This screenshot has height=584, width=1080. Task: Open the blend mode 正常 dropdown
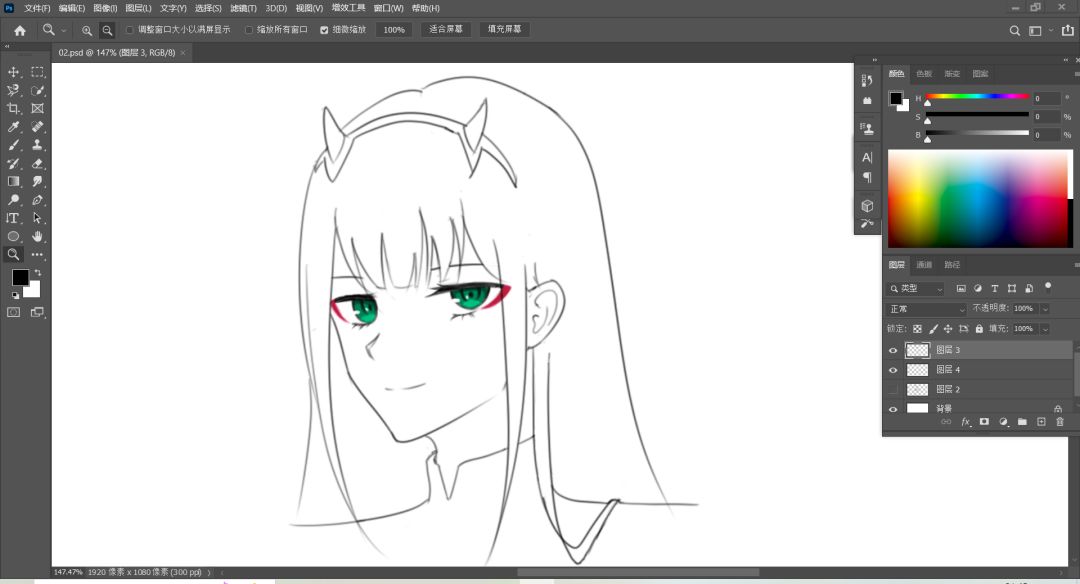tap(926, 309)
